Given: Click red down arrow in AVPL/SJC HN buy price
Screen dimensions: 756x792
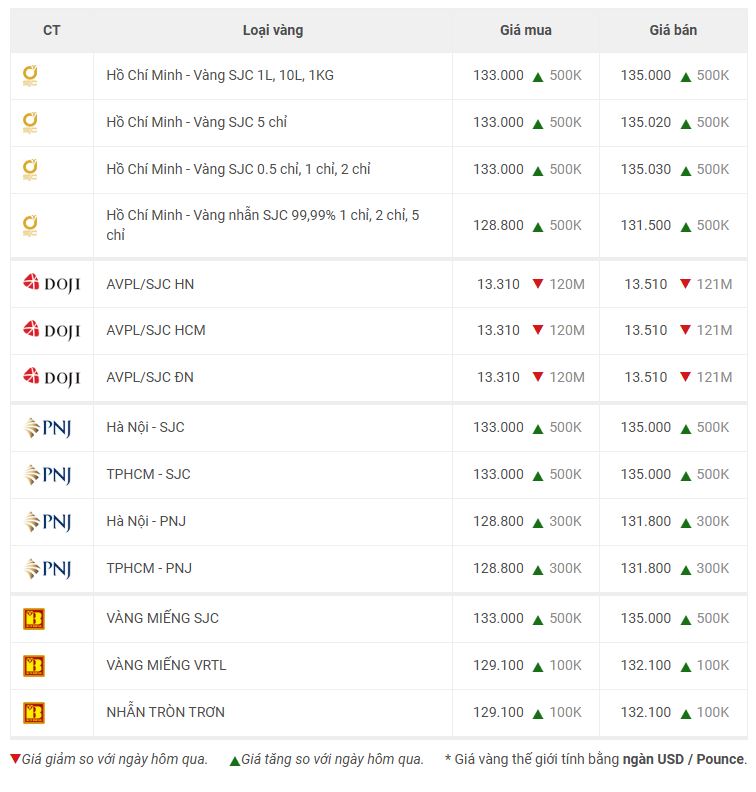Looking at the screenshot, I should coord(538,283).
